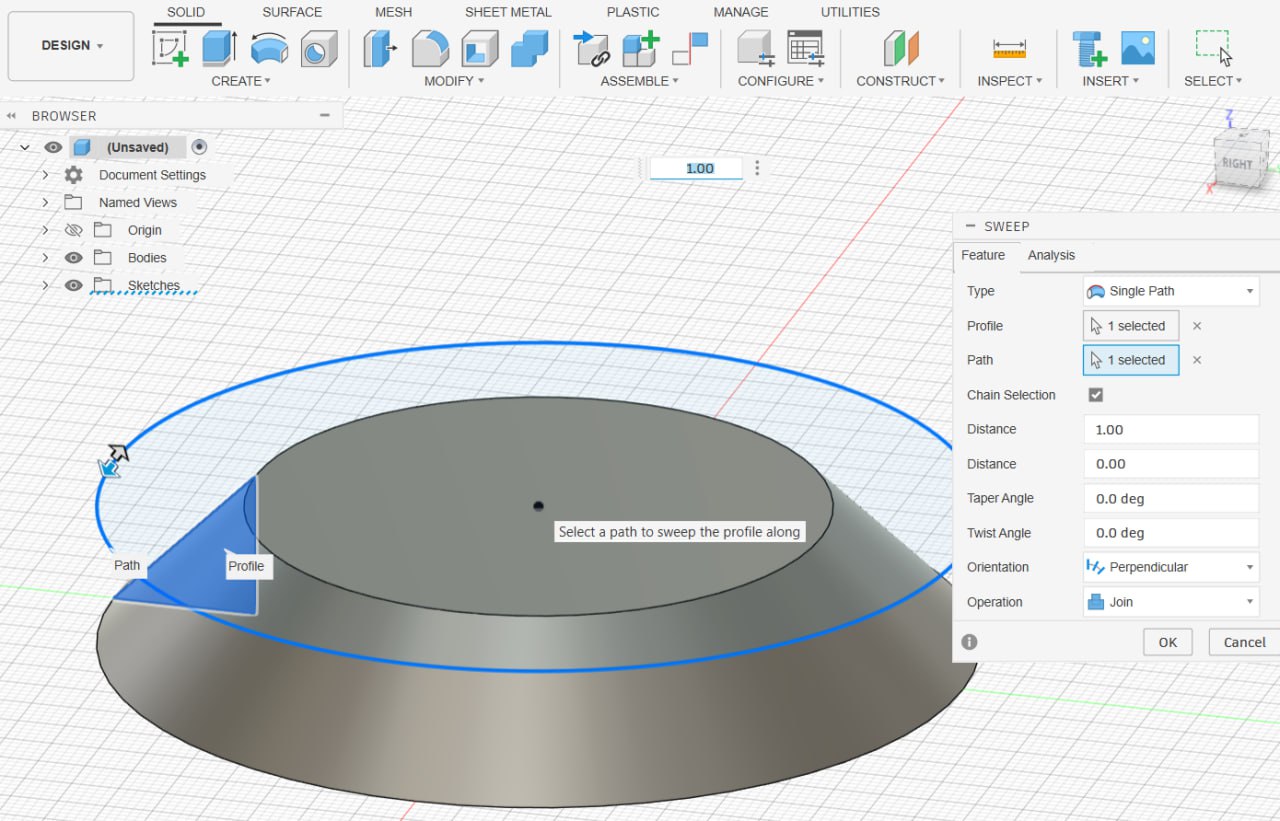Show the Origin folder via eye icon
This screenshot has height=821, width=1280.
tap(73, 230)
